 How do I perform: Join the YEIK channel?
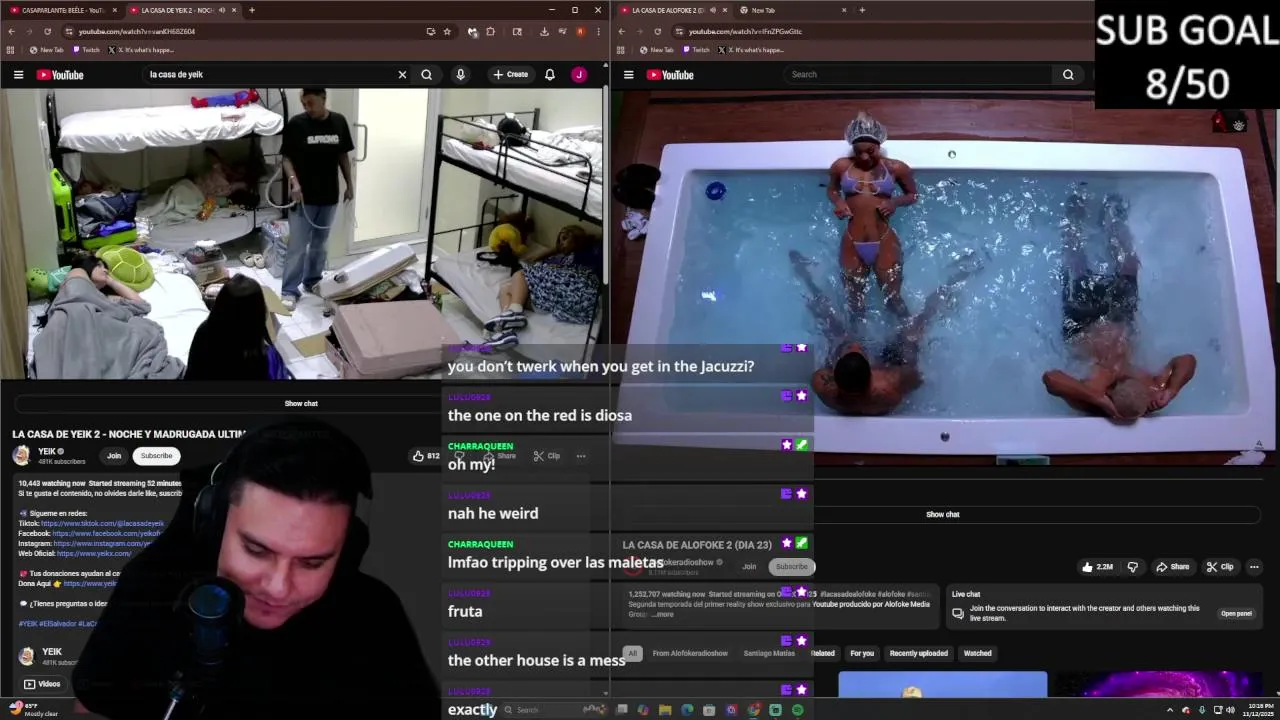(x=114, y=456)
